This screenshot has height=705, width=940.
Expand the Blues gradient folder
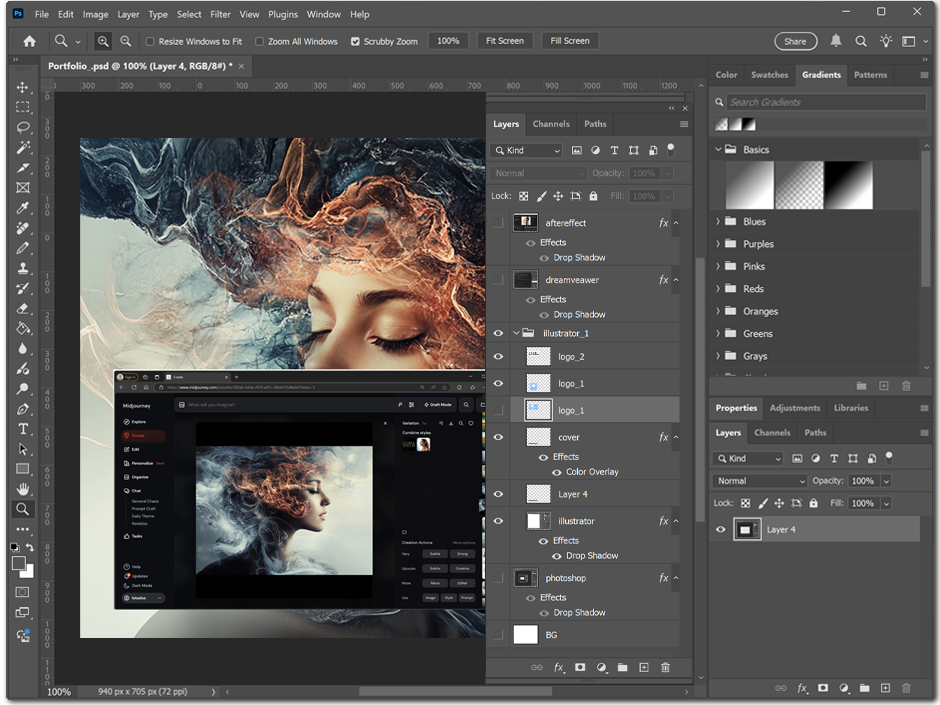718,222
